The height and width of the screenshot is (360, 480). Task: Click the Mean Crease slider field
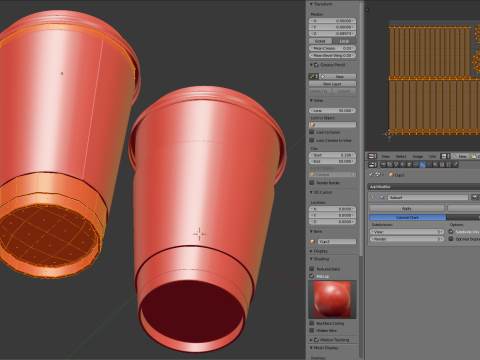pos(332,48)
